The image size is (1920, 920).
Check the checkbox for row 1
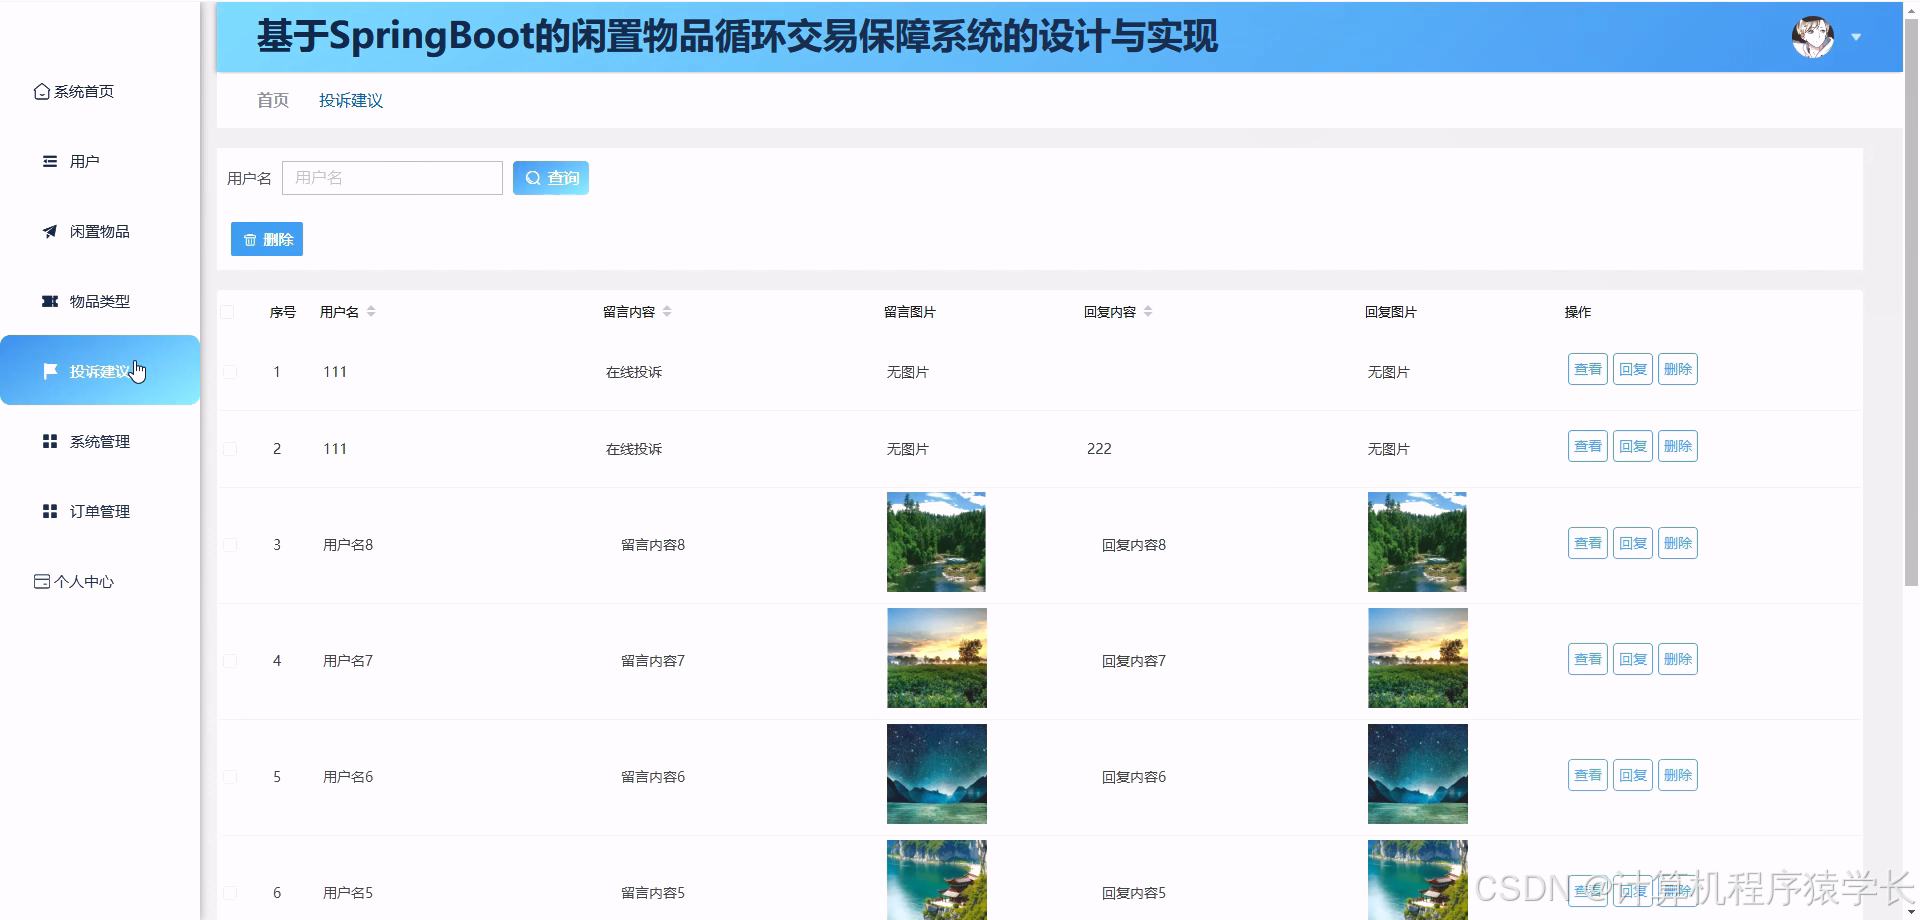point(230,372)
